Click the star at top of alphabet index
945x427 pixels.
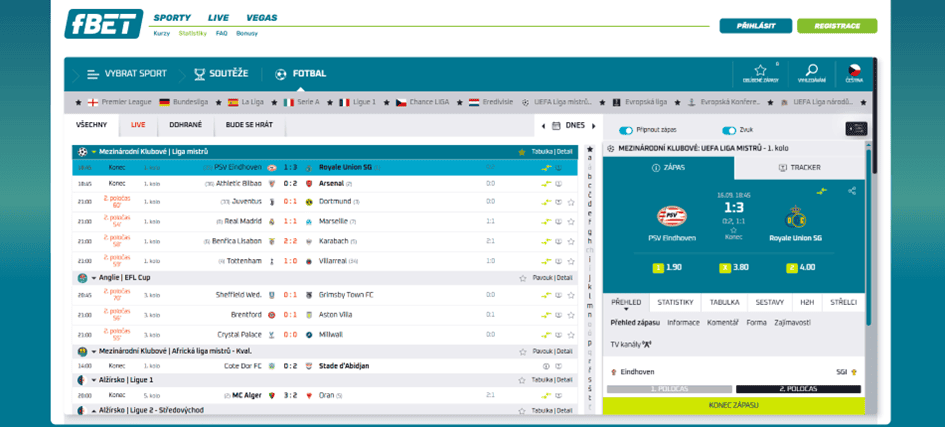click(589, 149)
